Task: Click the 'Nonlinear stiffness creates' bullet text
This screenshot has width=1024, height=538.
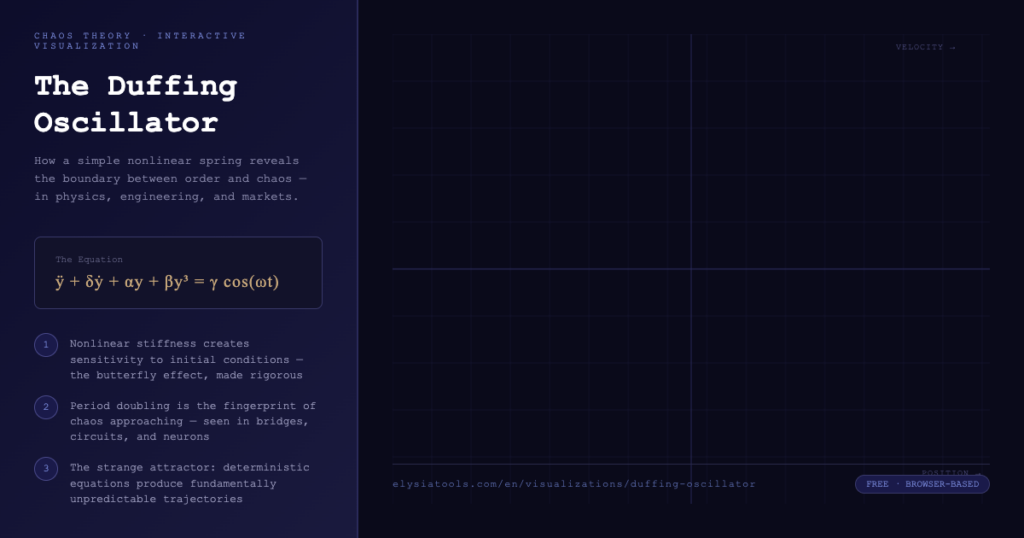Action: [187, 359]
